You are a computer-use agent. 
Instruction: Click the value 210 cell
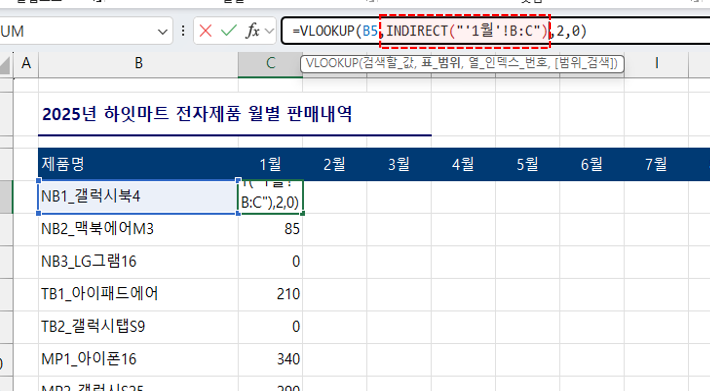270,294
